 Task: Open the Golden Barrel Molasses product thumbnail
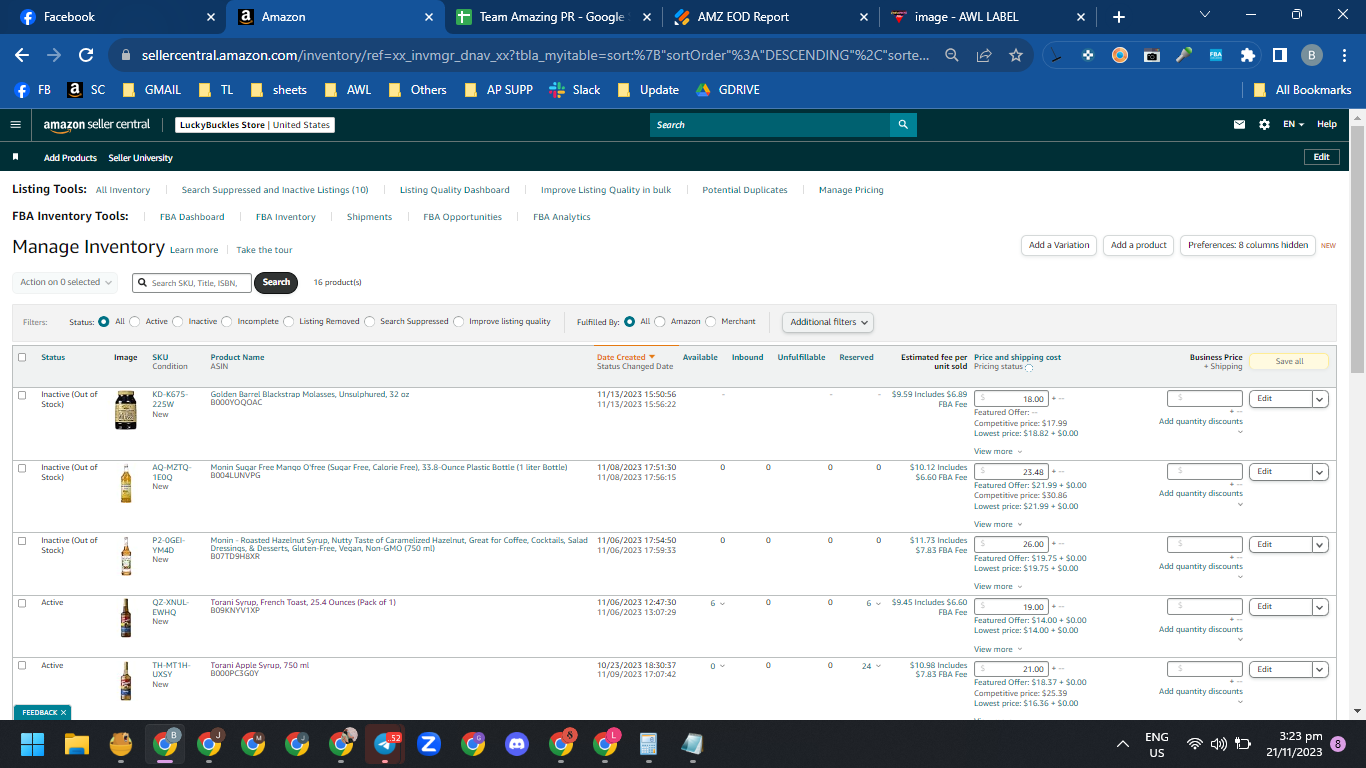(125, 410)
